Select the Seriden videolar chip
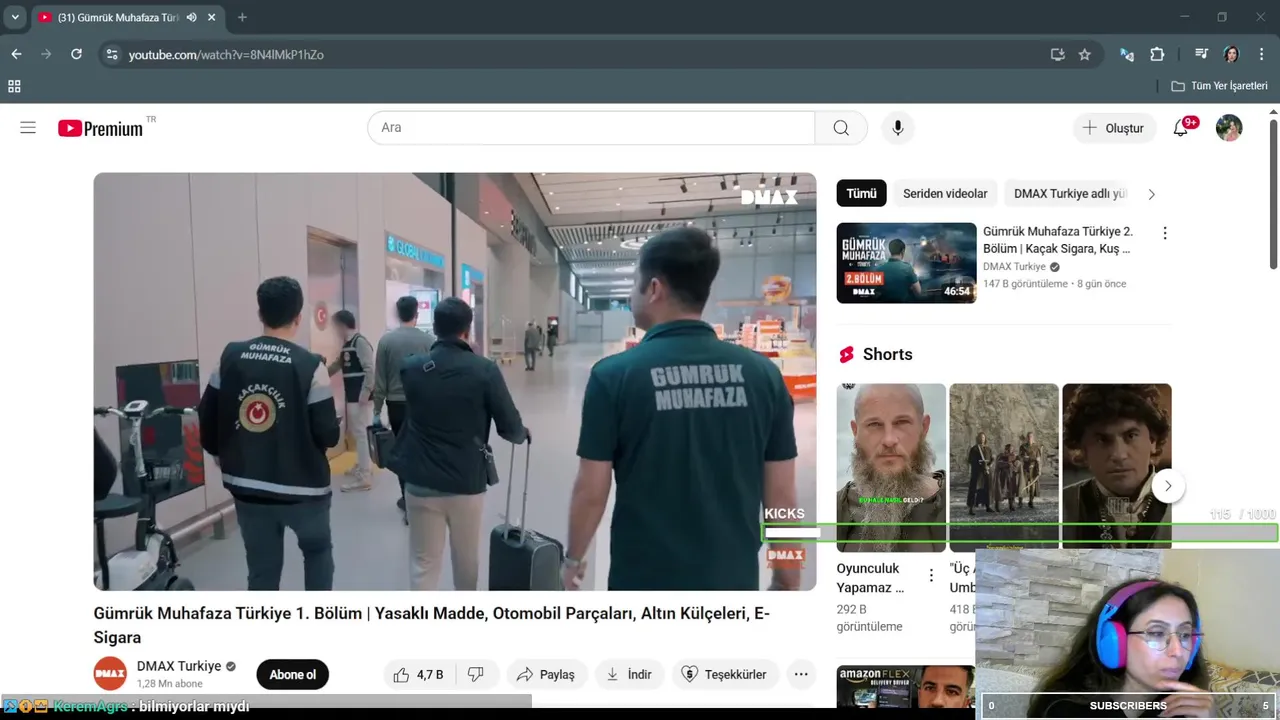 [945, 194]
